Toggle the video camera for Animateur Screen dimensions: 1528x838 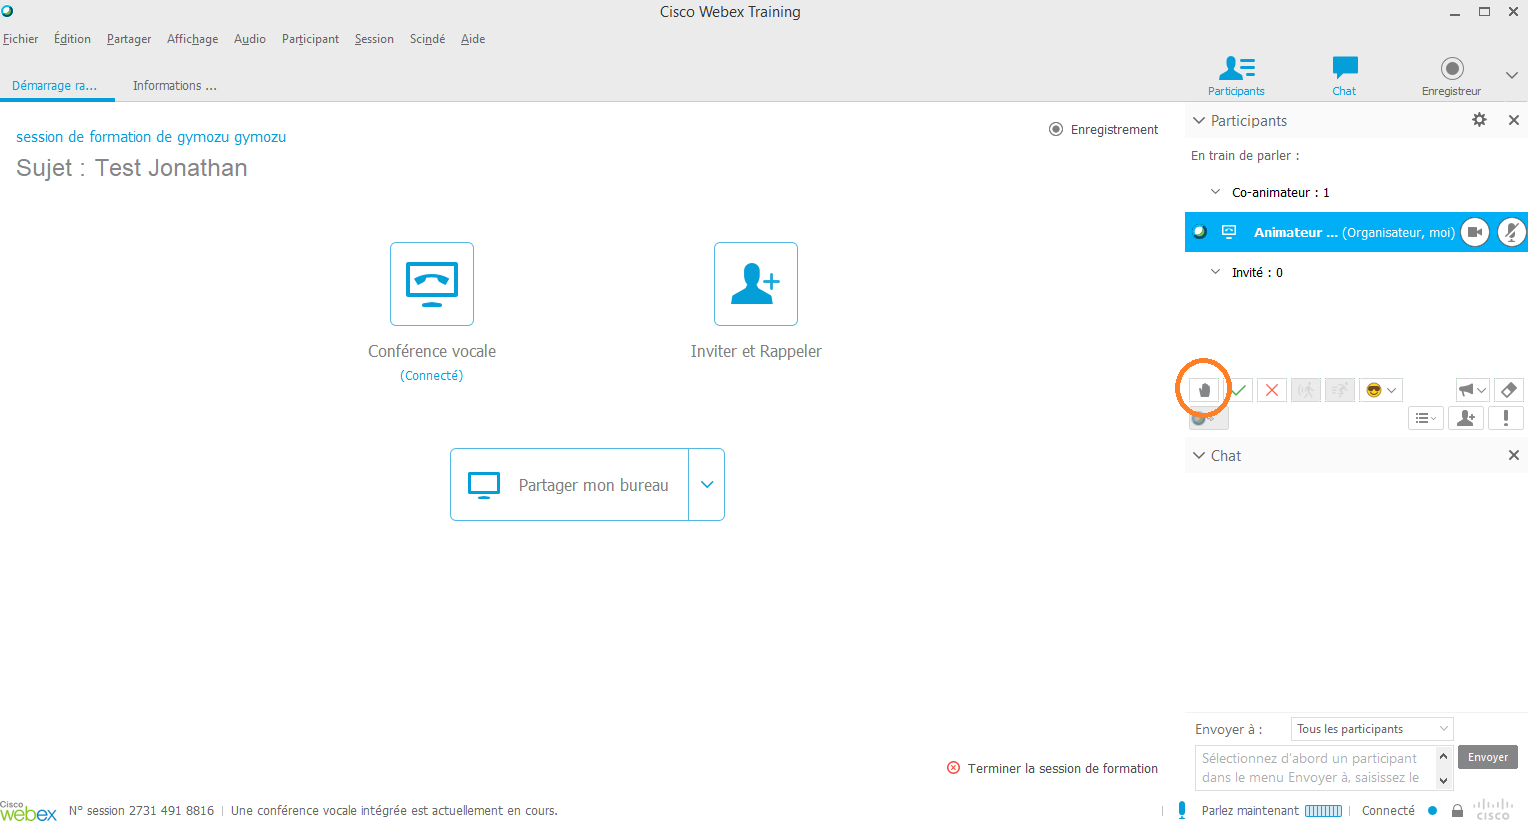pos(1475,232)
